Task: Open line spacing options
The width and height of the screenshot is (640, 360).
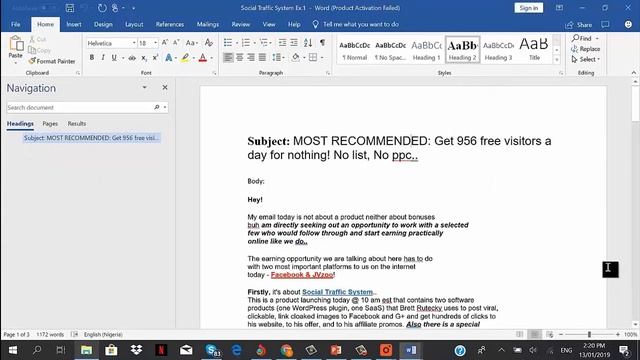Action: click(x=278, y=58)
